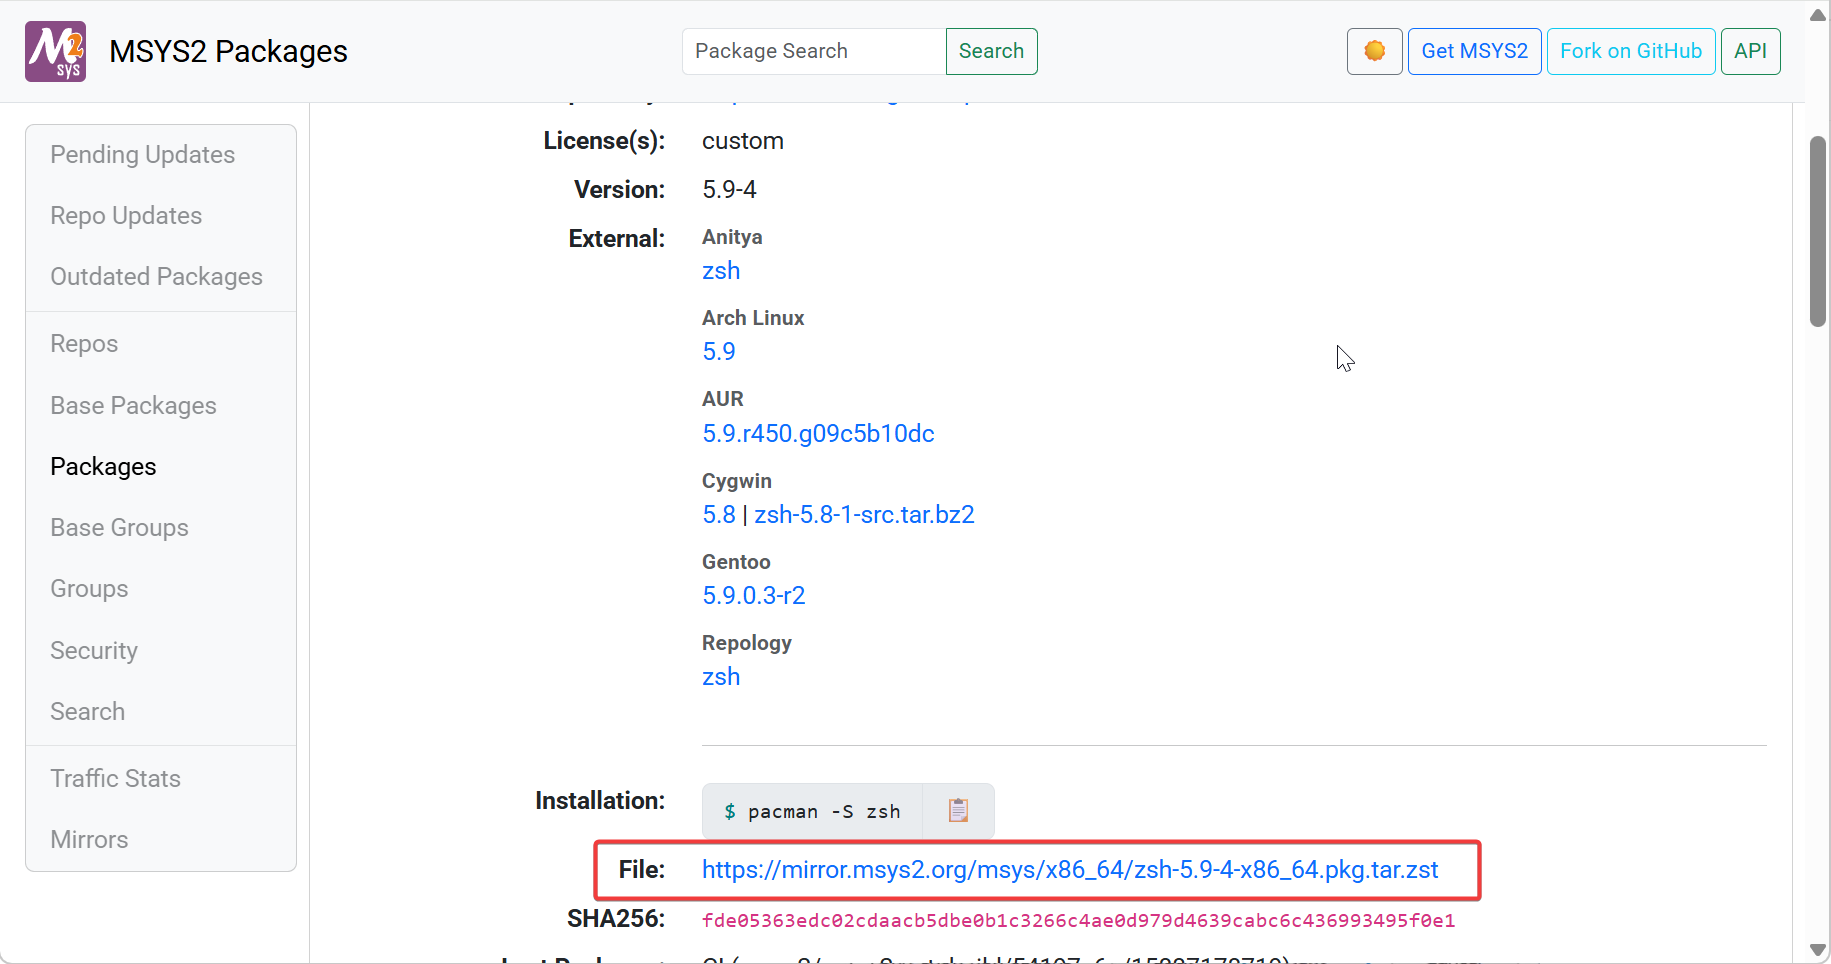This screenshot has height=964, width=1831.
Task: Open the API page
Action: 1750,51
